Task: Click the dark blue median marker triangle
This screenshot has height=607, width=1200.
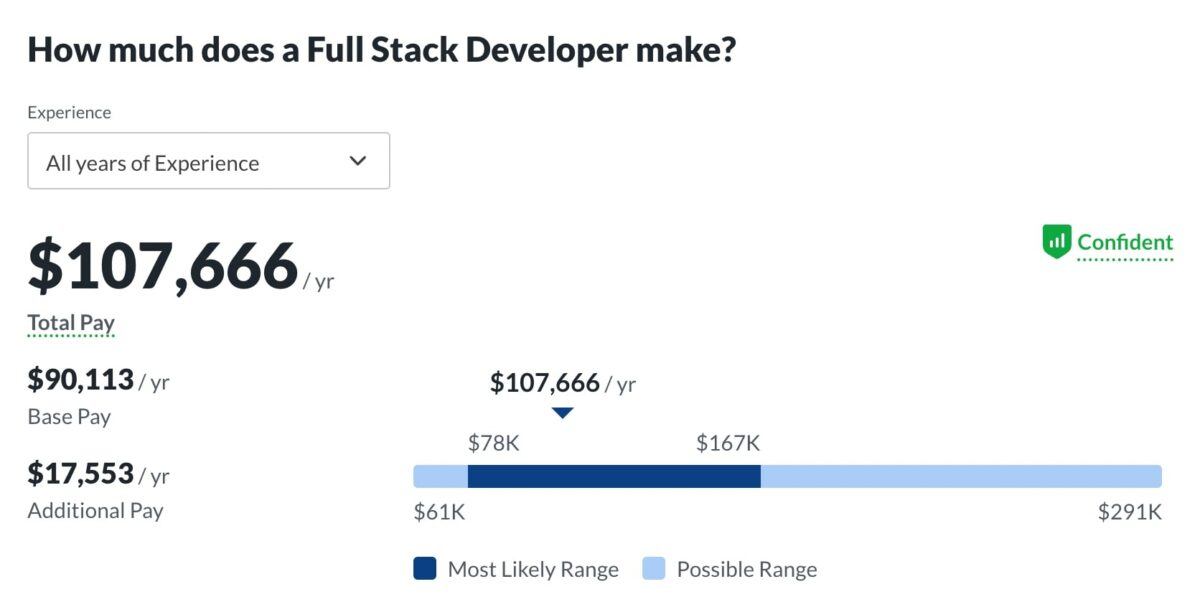Action: click(x=563, y=413)
